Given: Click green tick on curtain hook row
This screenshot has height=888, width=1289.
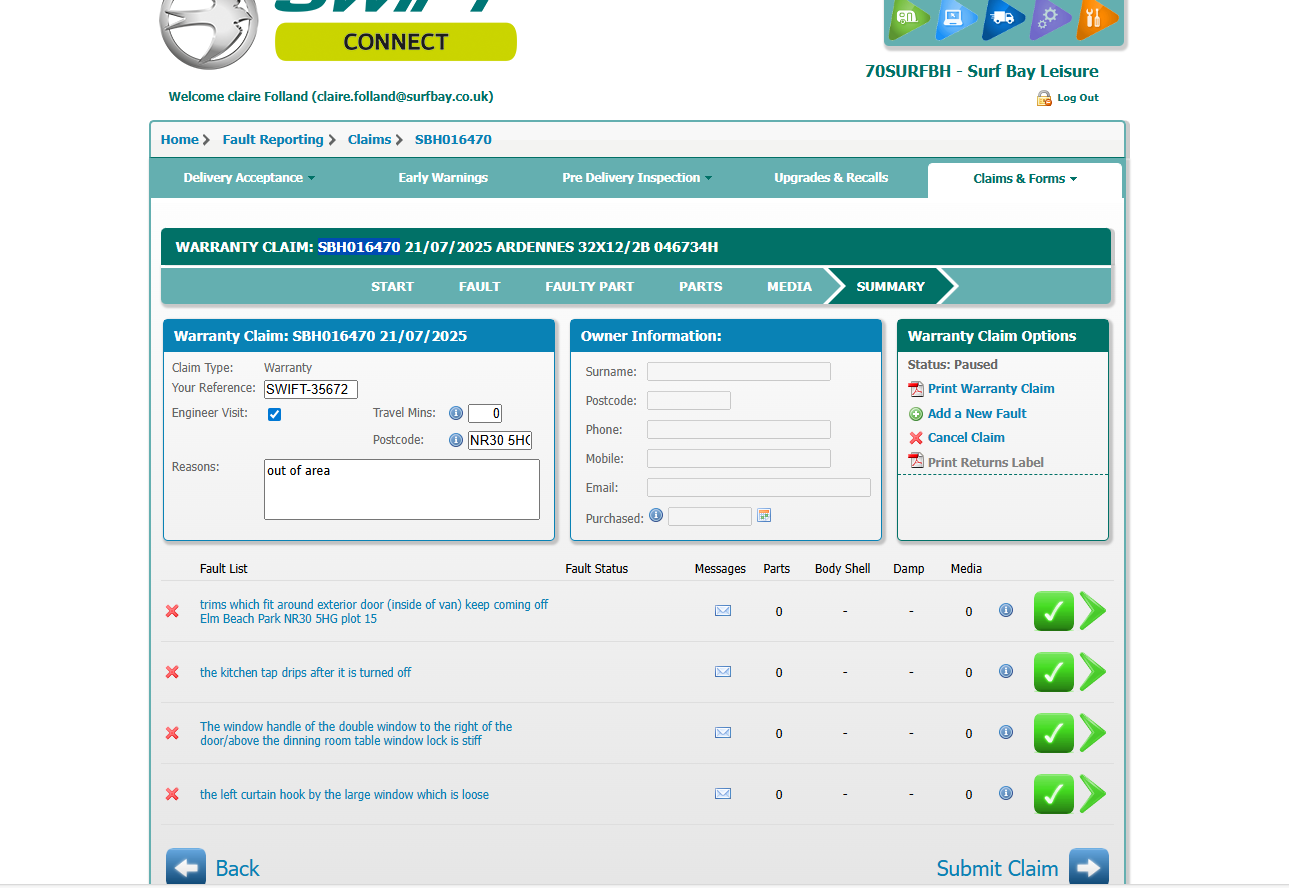Looking at the screenshot, I should pyautogui.click(x=1053, y=794).
